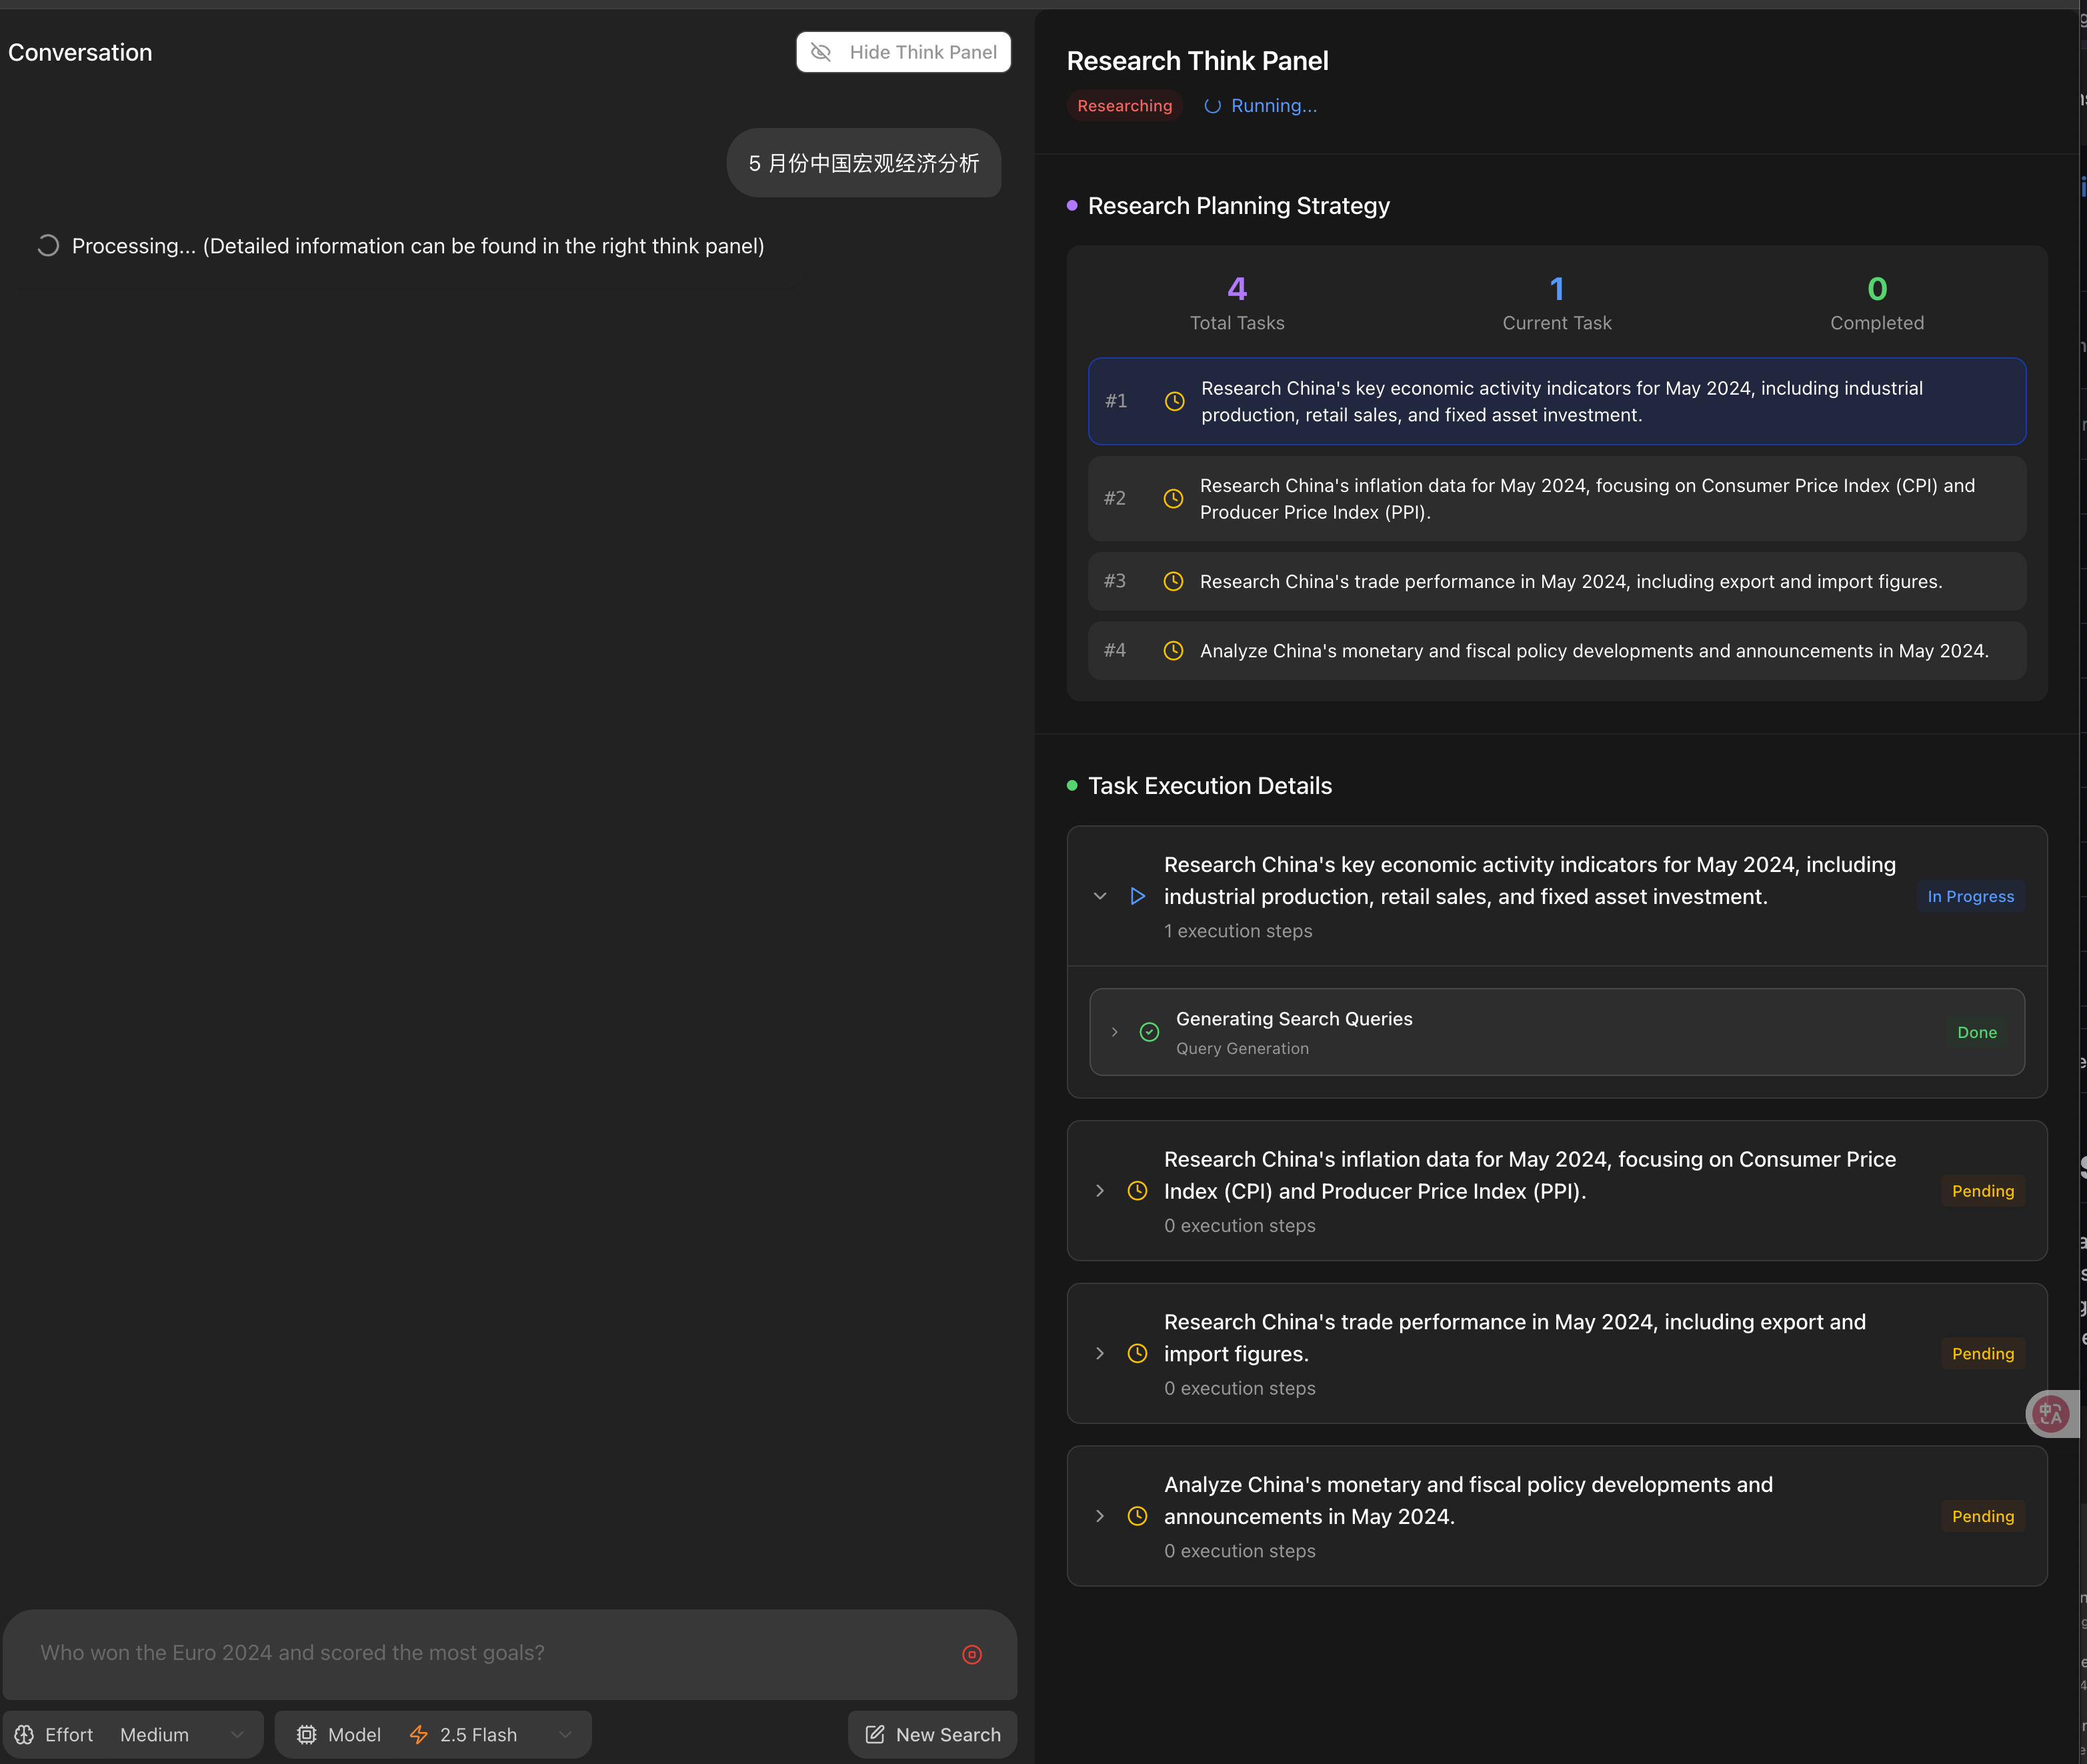Select task #3 trade performance row
Viewport: 2087px width, 1764px height.
click(1556, 581)
